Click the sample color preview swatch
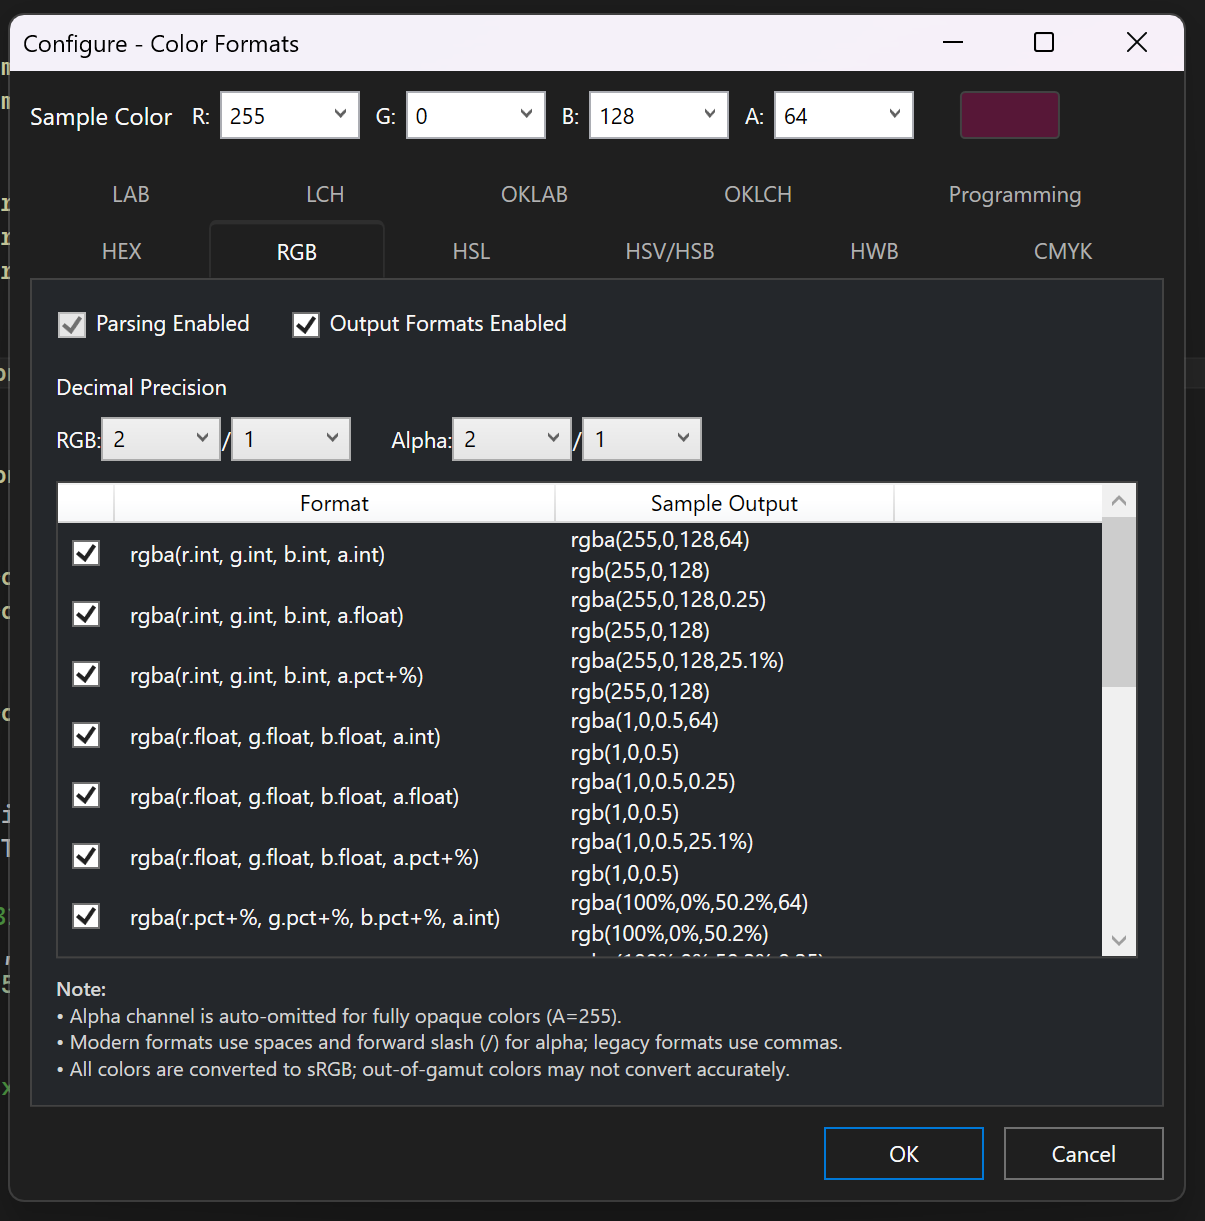The width and height of the screenshot is (1205, 1221). (x=1009, y=115)
